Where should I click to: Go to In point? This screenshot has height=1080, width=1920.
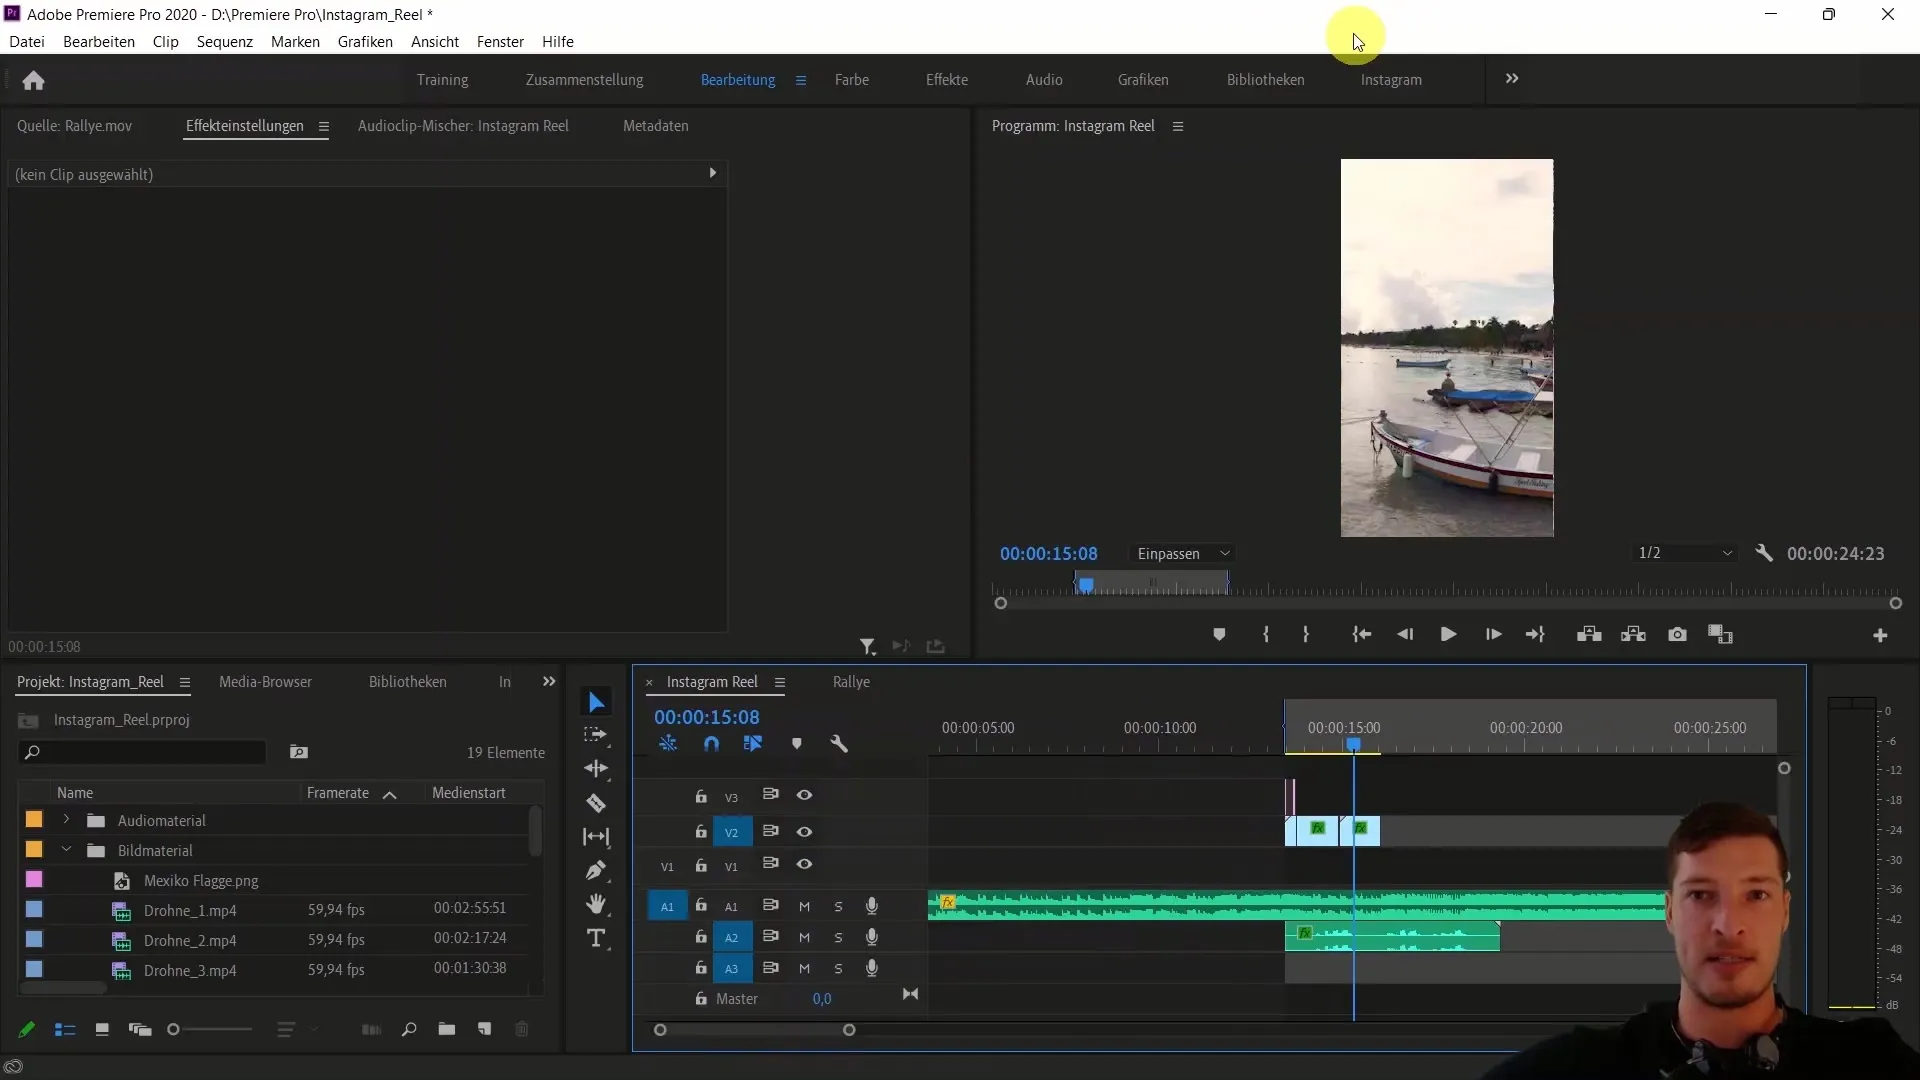point(1362,634)
